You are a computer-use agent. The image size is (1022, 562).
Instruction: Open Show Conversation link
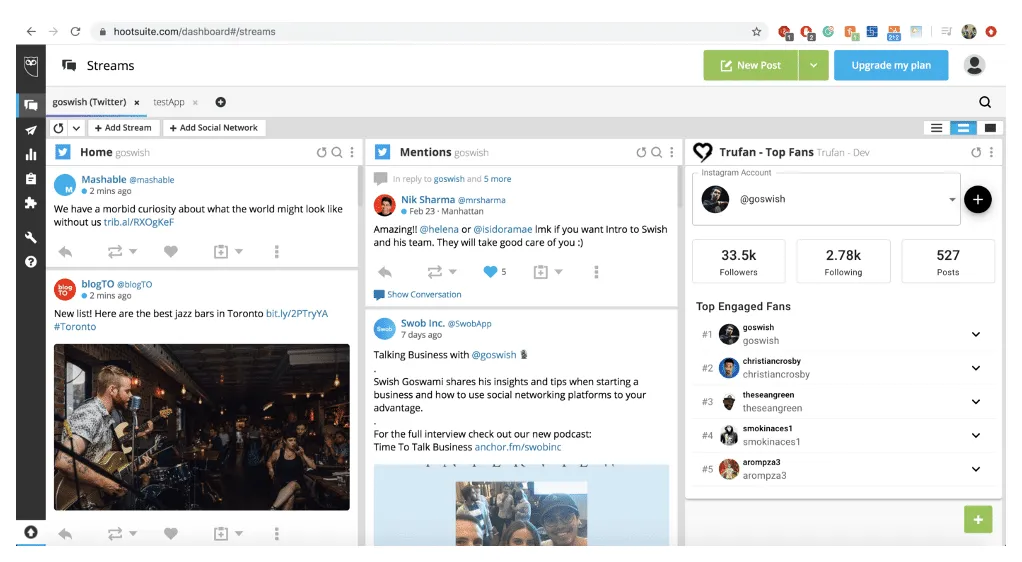point(424,295)
